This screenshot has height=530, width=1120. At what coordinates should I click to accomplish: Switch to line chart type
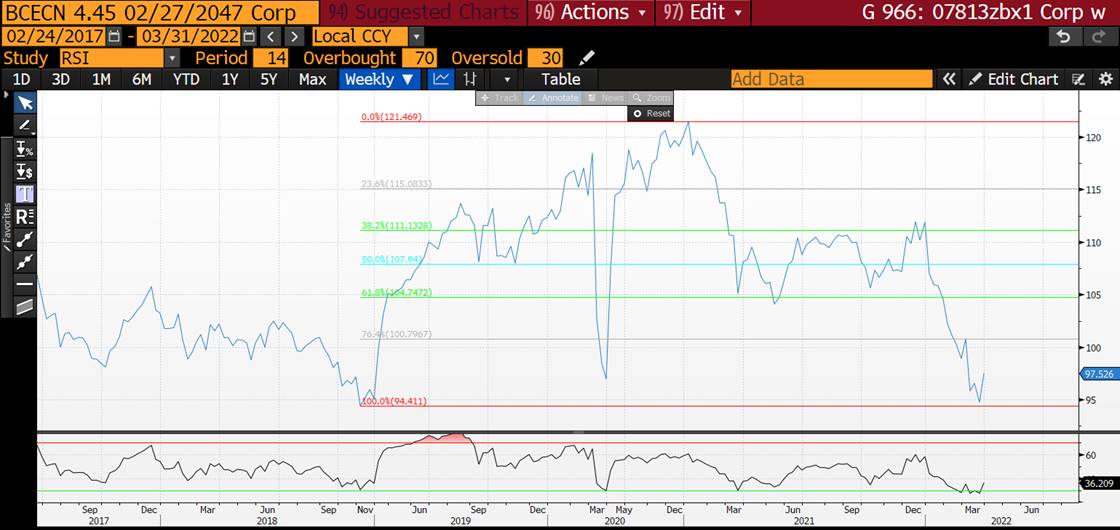pos(440,79)
